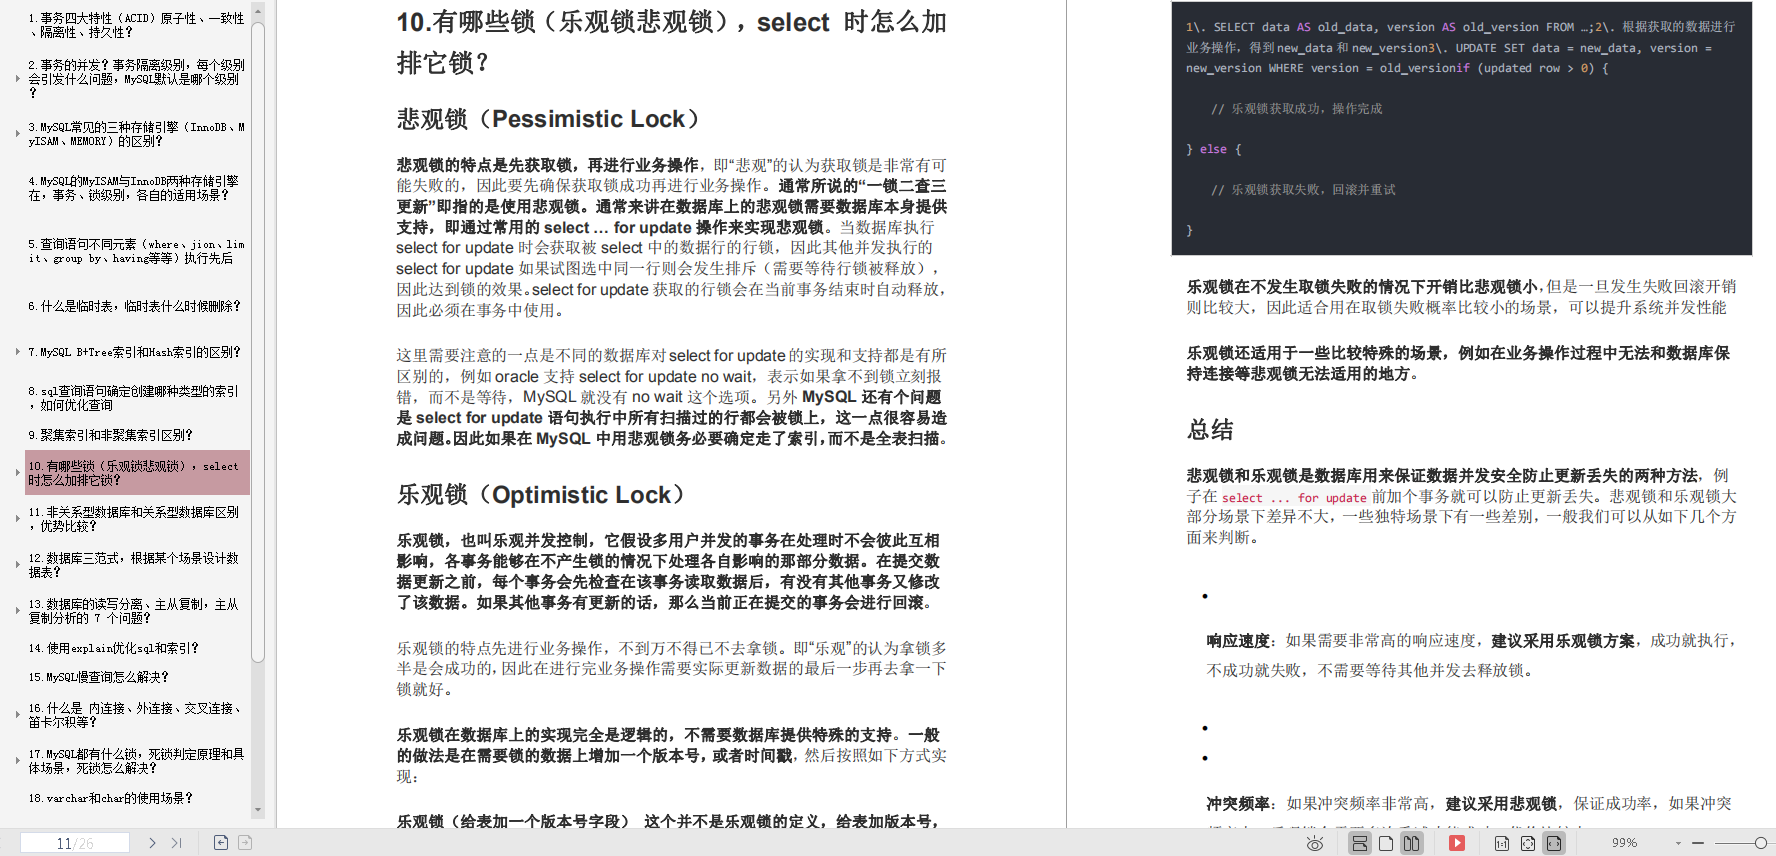Expand outline item 2 事务的并发

(18, 78)
